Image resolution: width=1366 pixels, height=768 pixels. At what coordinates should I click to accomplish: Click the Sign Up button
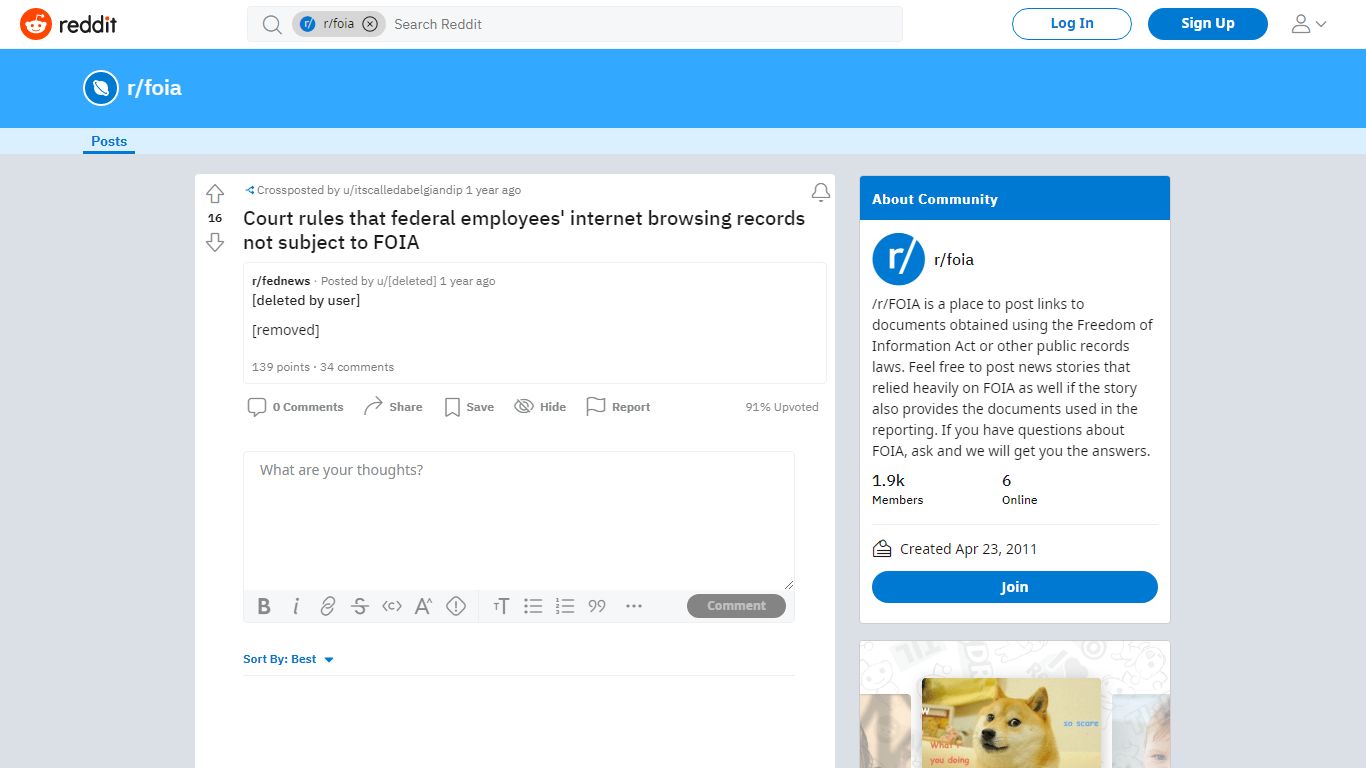point(1208,24)
